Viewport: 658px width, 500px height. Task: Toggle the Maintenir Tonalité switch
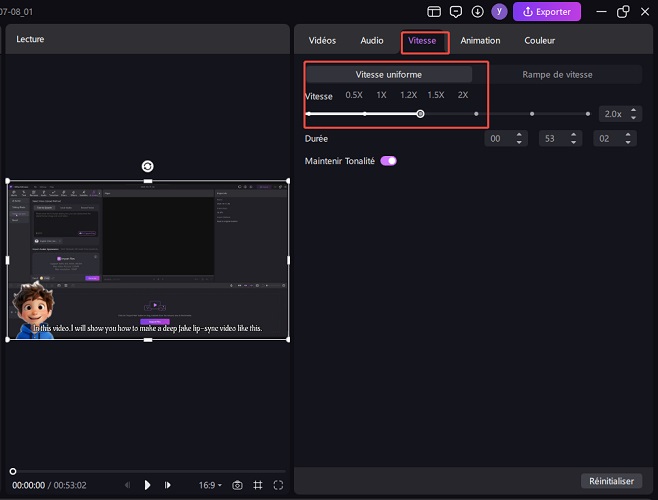point(388,160)
